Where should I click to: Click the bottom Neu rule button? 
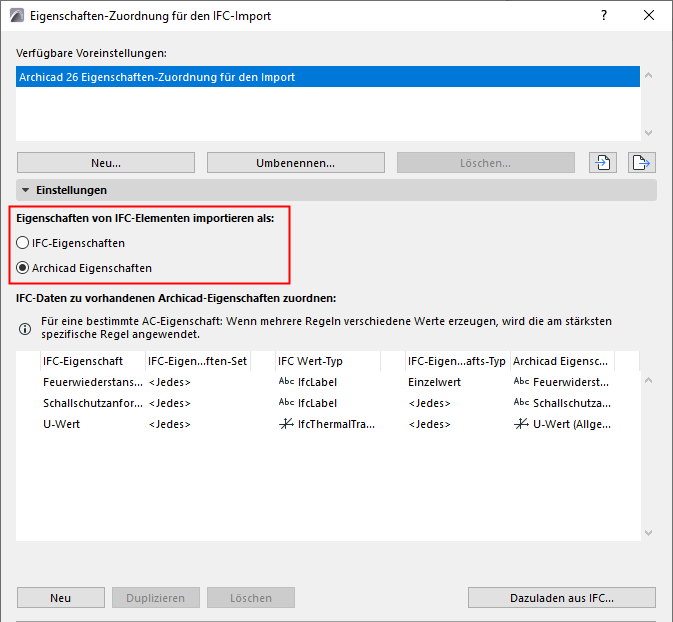61,598
